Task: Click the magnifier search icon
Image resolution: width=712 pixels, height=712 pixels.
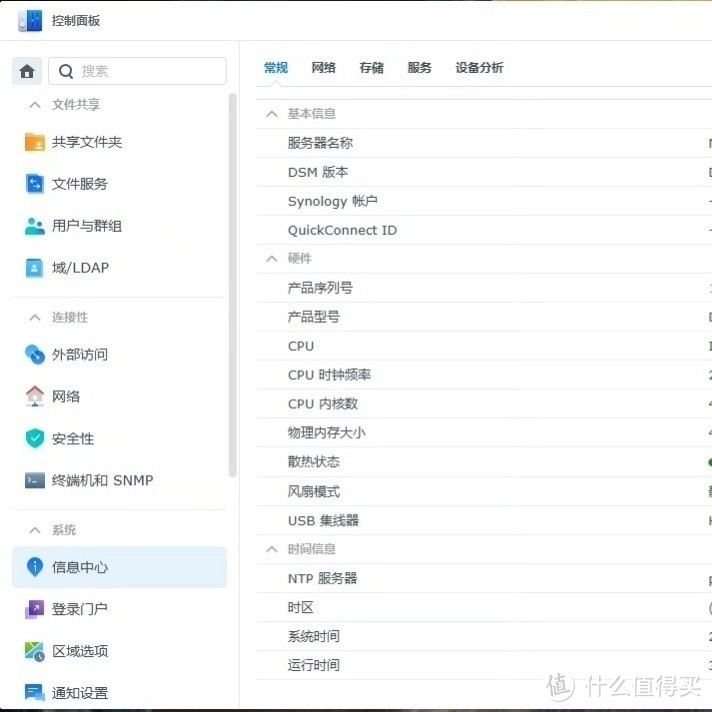Action: click(66, 71)
